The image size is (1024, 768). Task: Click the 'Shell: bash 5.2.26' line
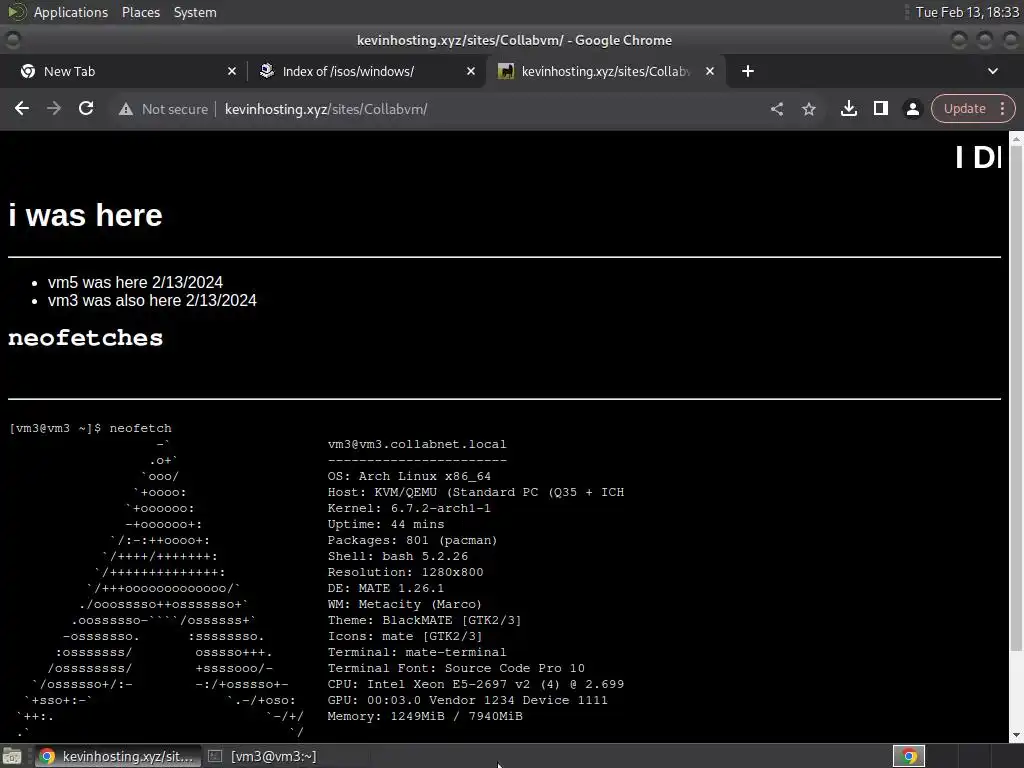pyautogui.click(x=398, y=556)
